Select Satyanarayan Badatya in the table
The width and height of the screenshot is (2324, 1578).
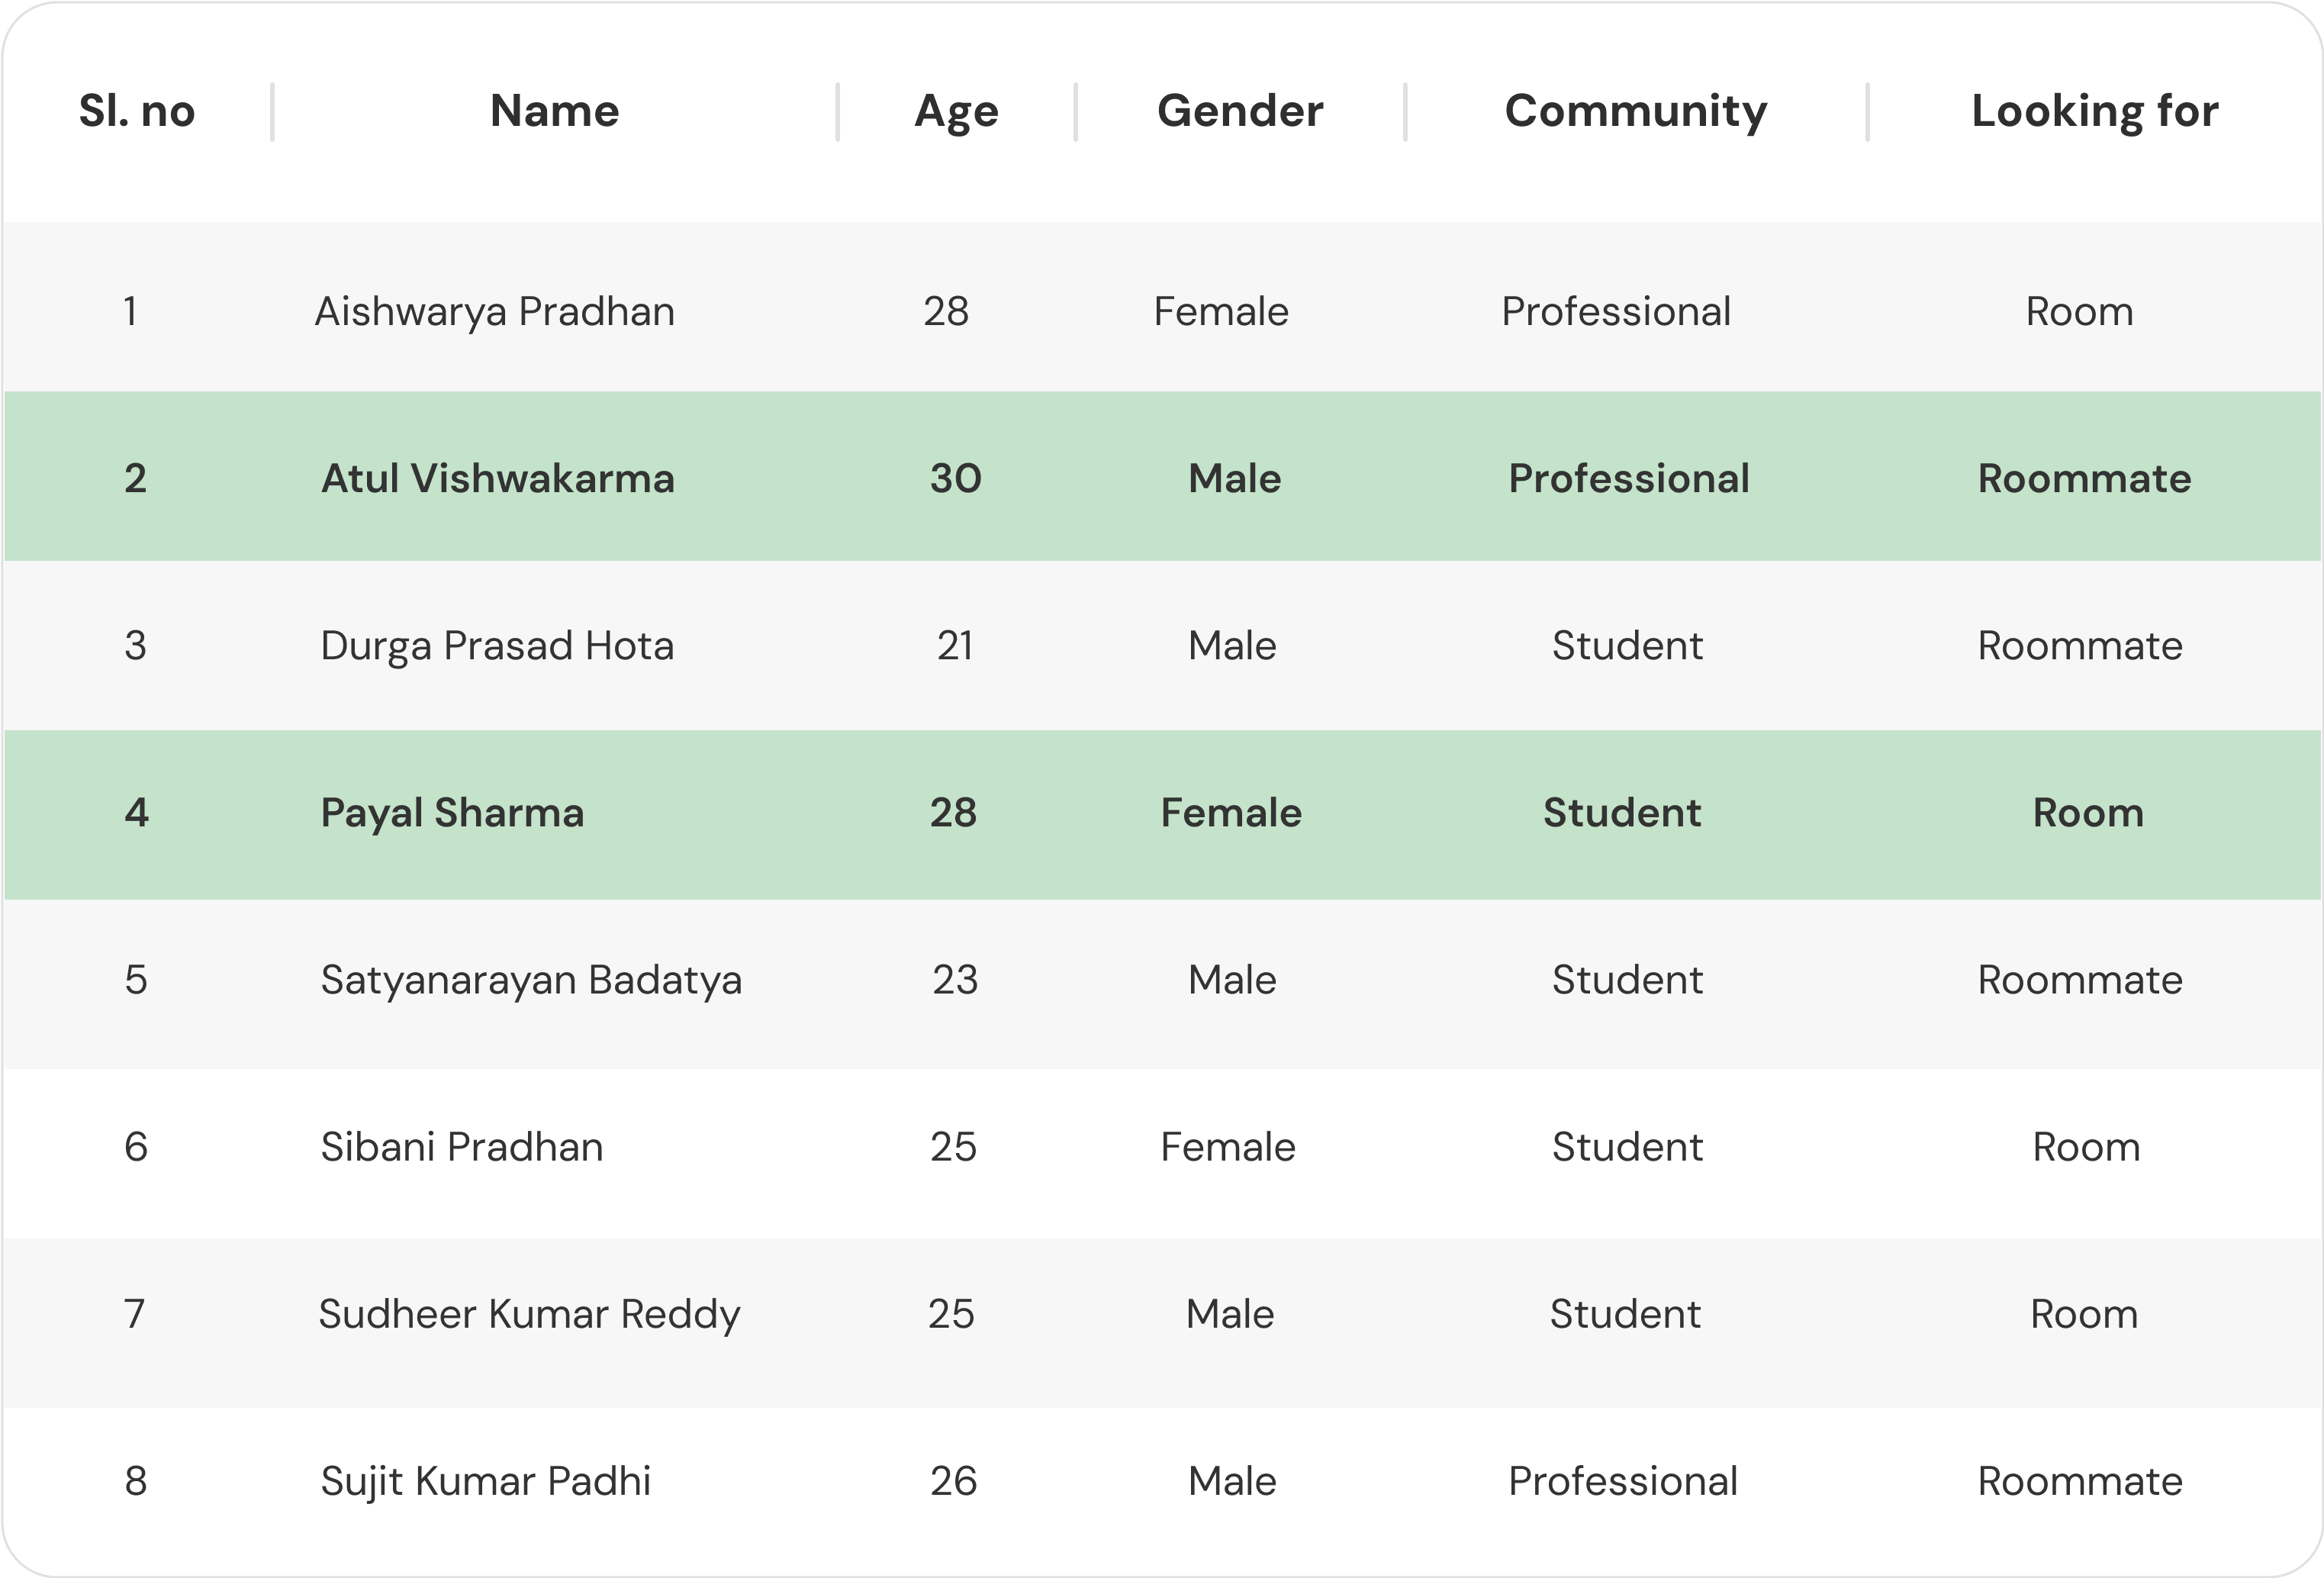click(531, 980)
